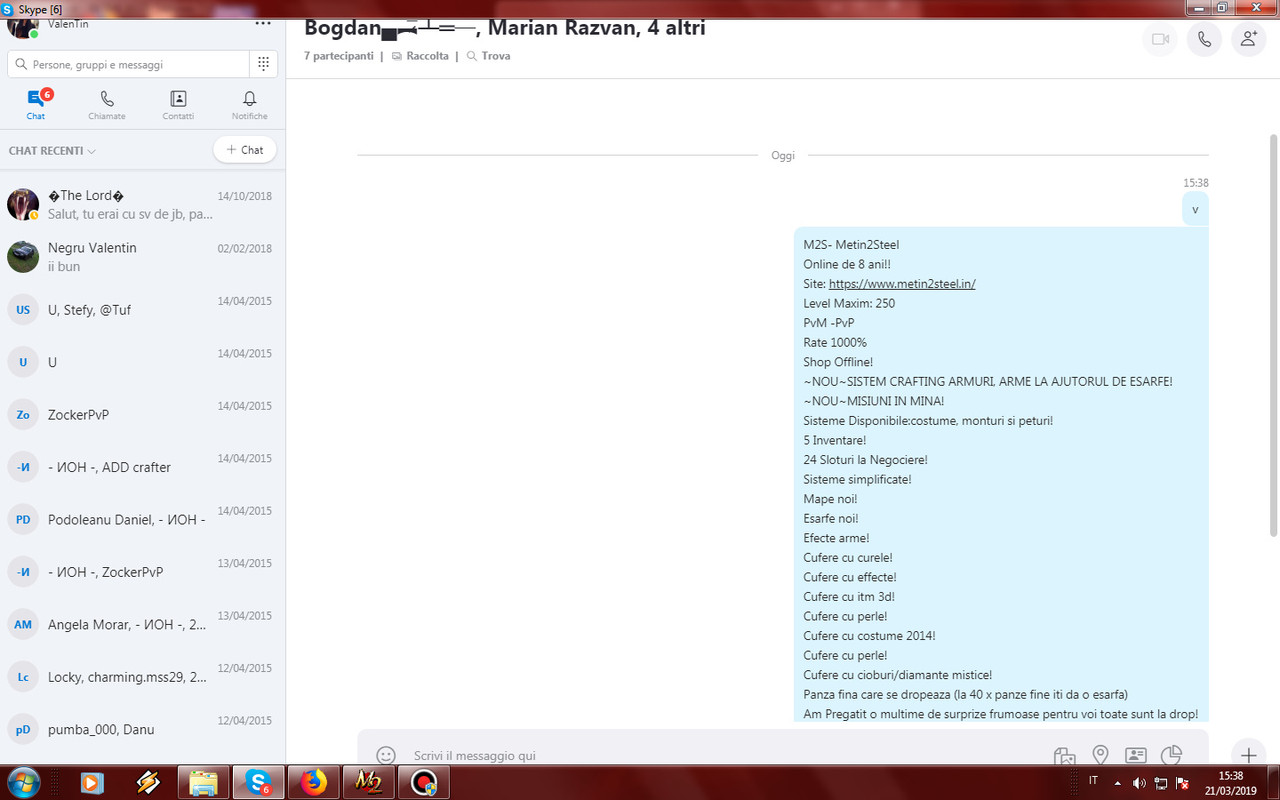The width and height of the screenshot is (1280, 800).
Task: Attach files or media icon
Action: (1064, 755)
